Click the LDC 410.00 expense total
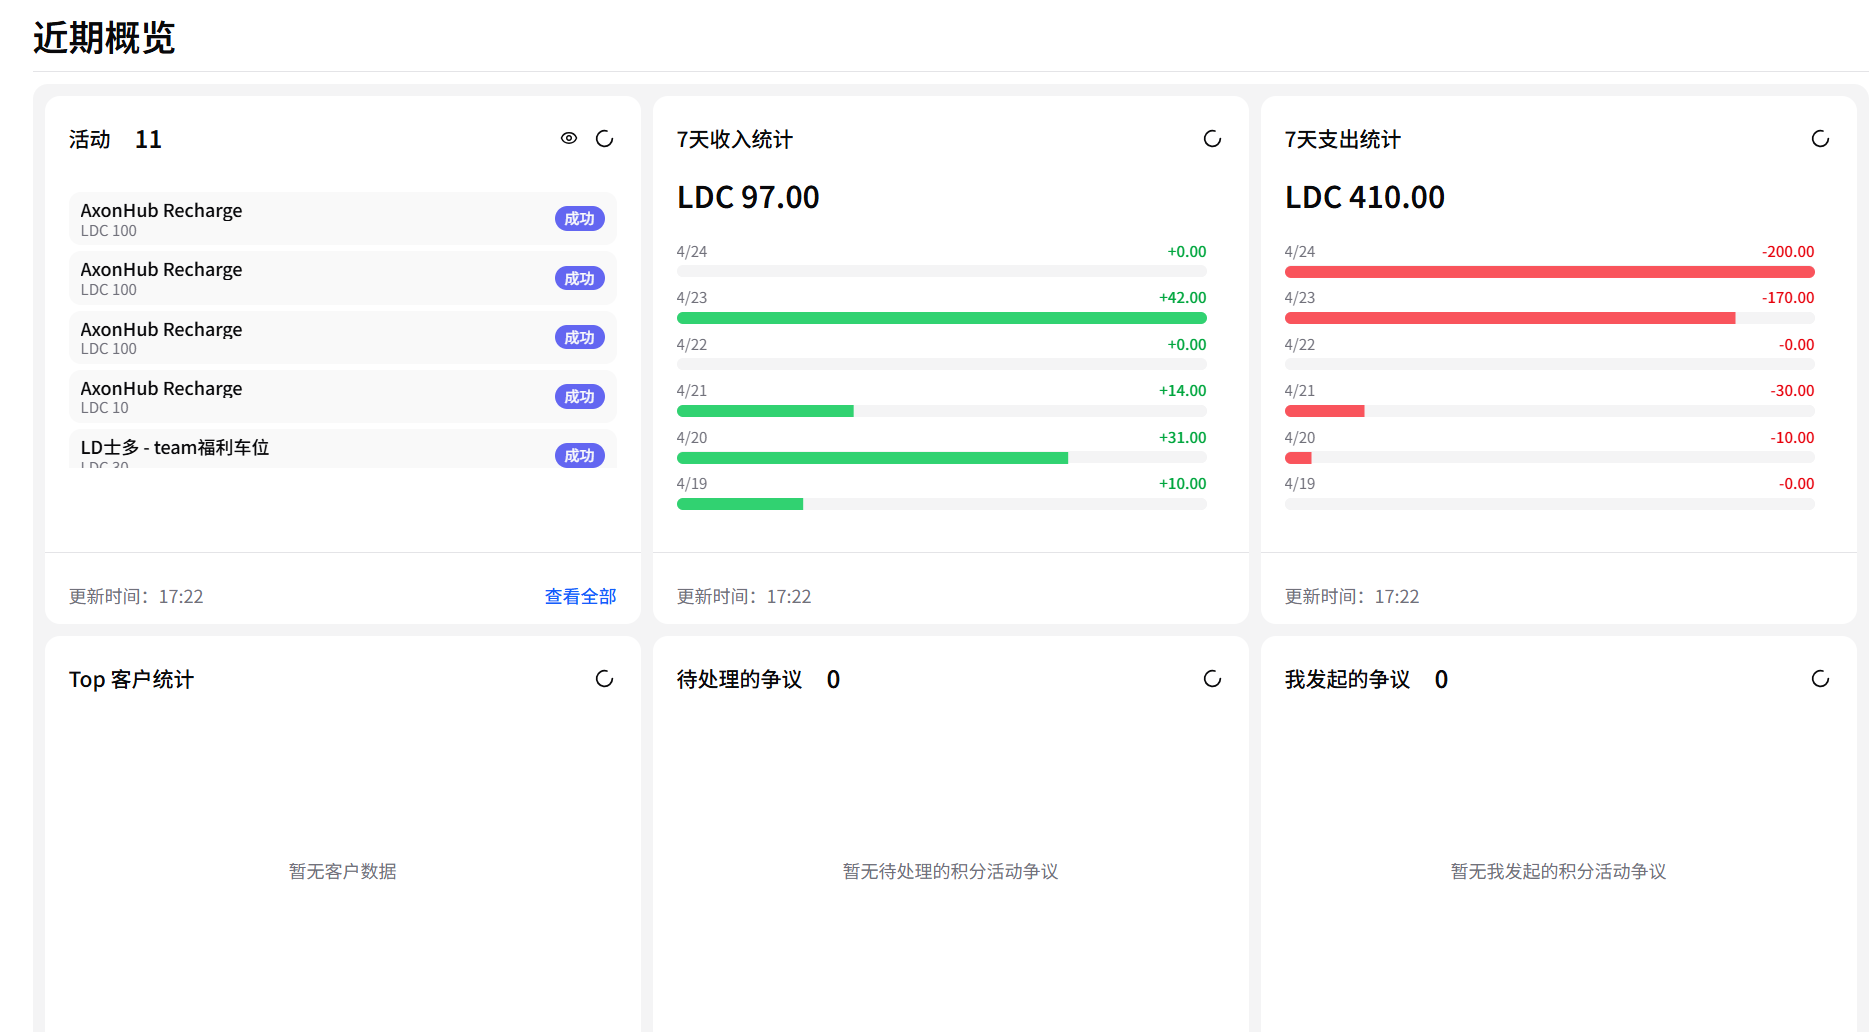 pyautogui.click(x=1365, y=198)
